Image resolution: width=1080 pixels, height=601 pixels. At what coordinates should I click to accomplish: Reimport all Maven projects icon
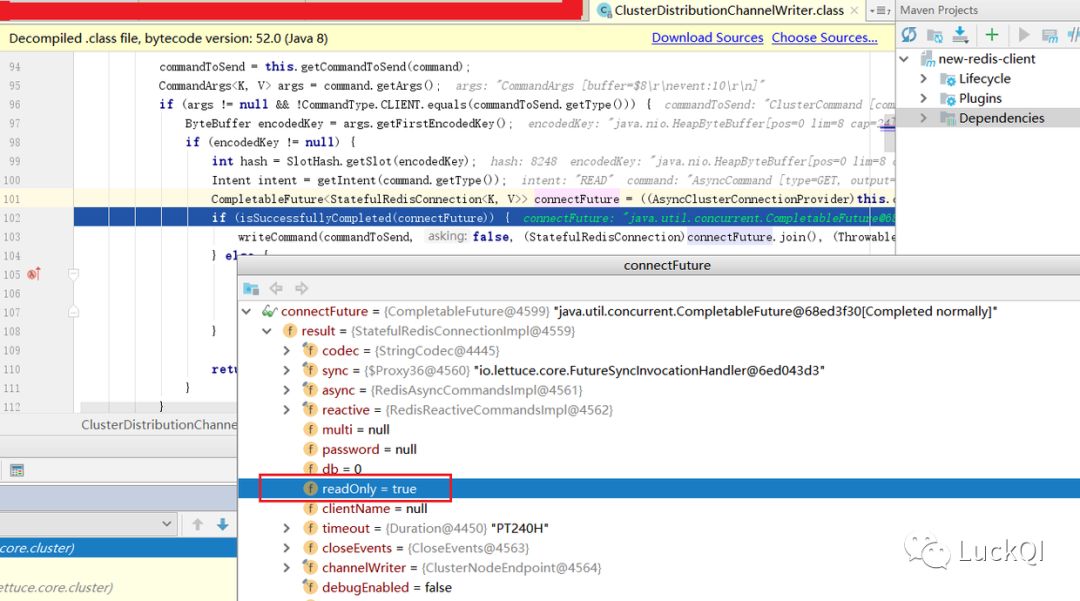pyautogui.click(x=909, y=35)
